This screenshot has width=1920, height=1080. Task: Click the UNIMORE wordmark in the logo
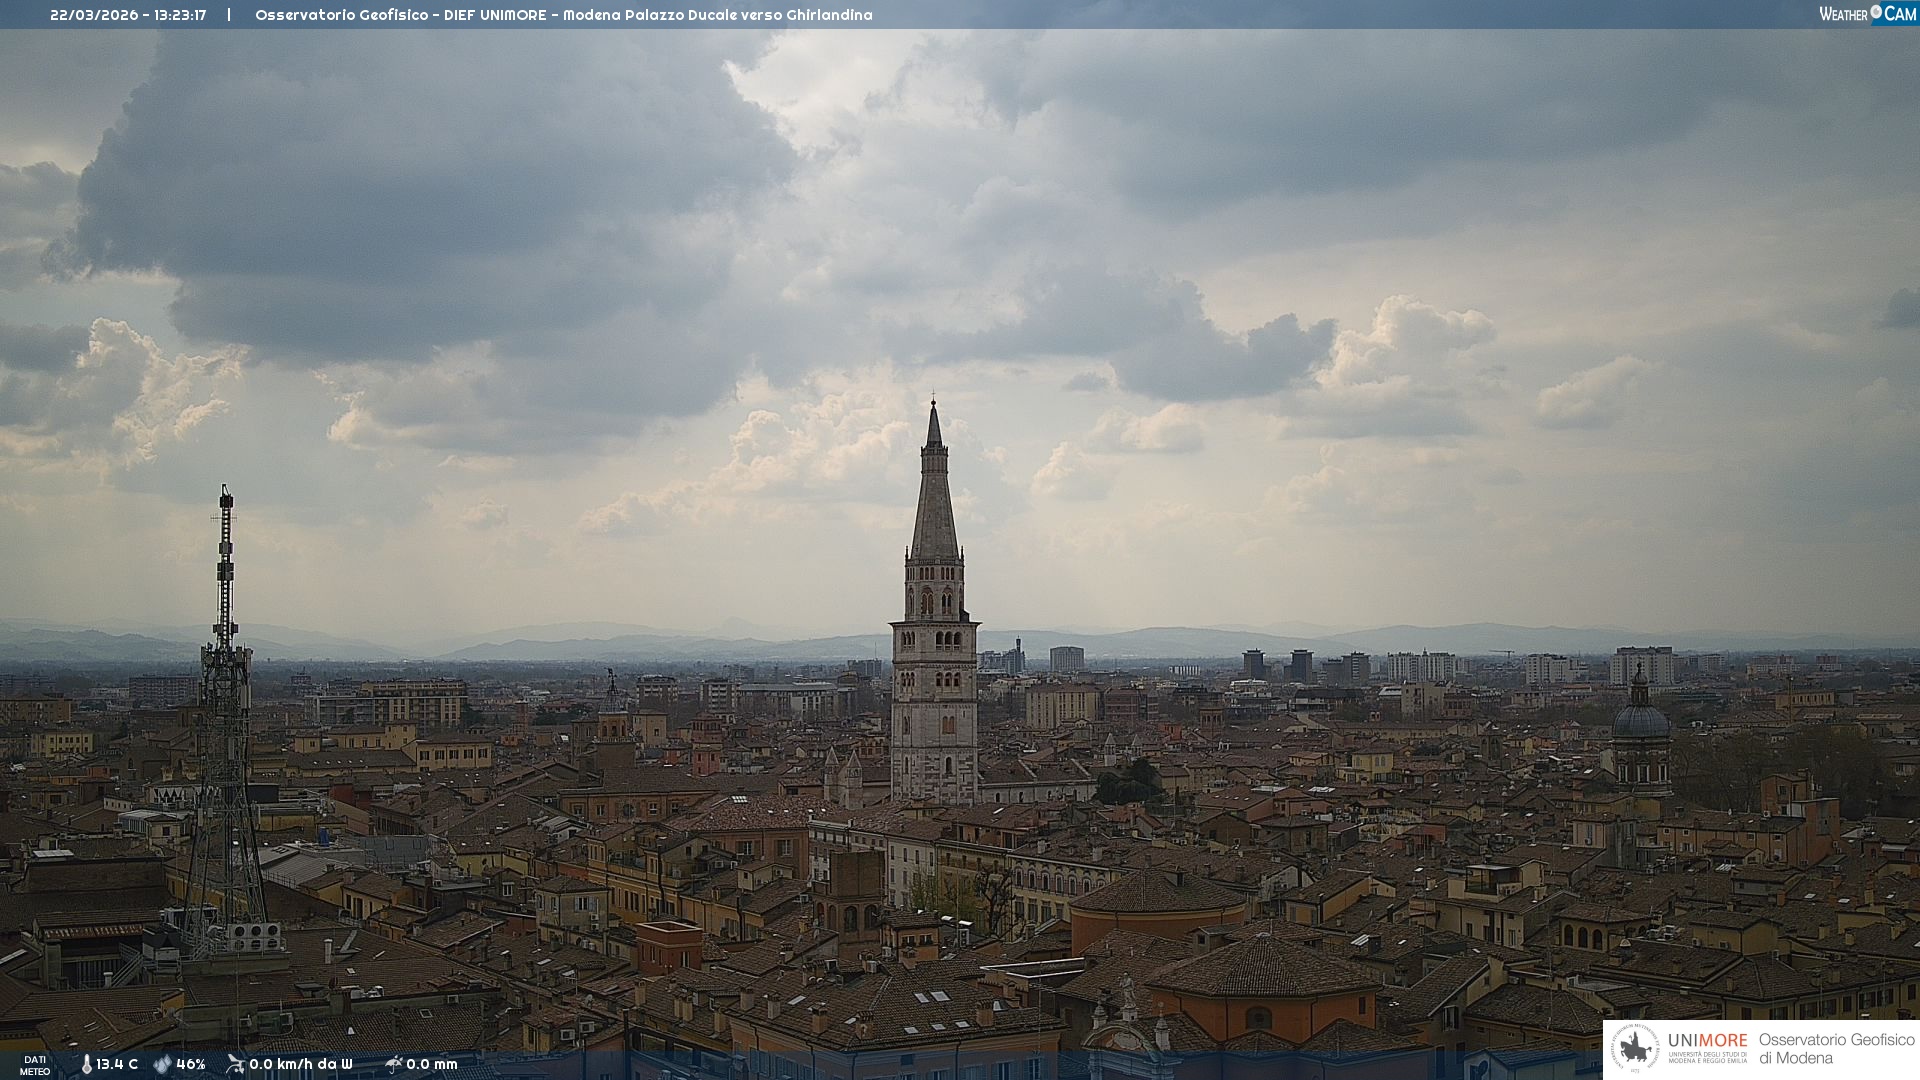(1707, 1040)
